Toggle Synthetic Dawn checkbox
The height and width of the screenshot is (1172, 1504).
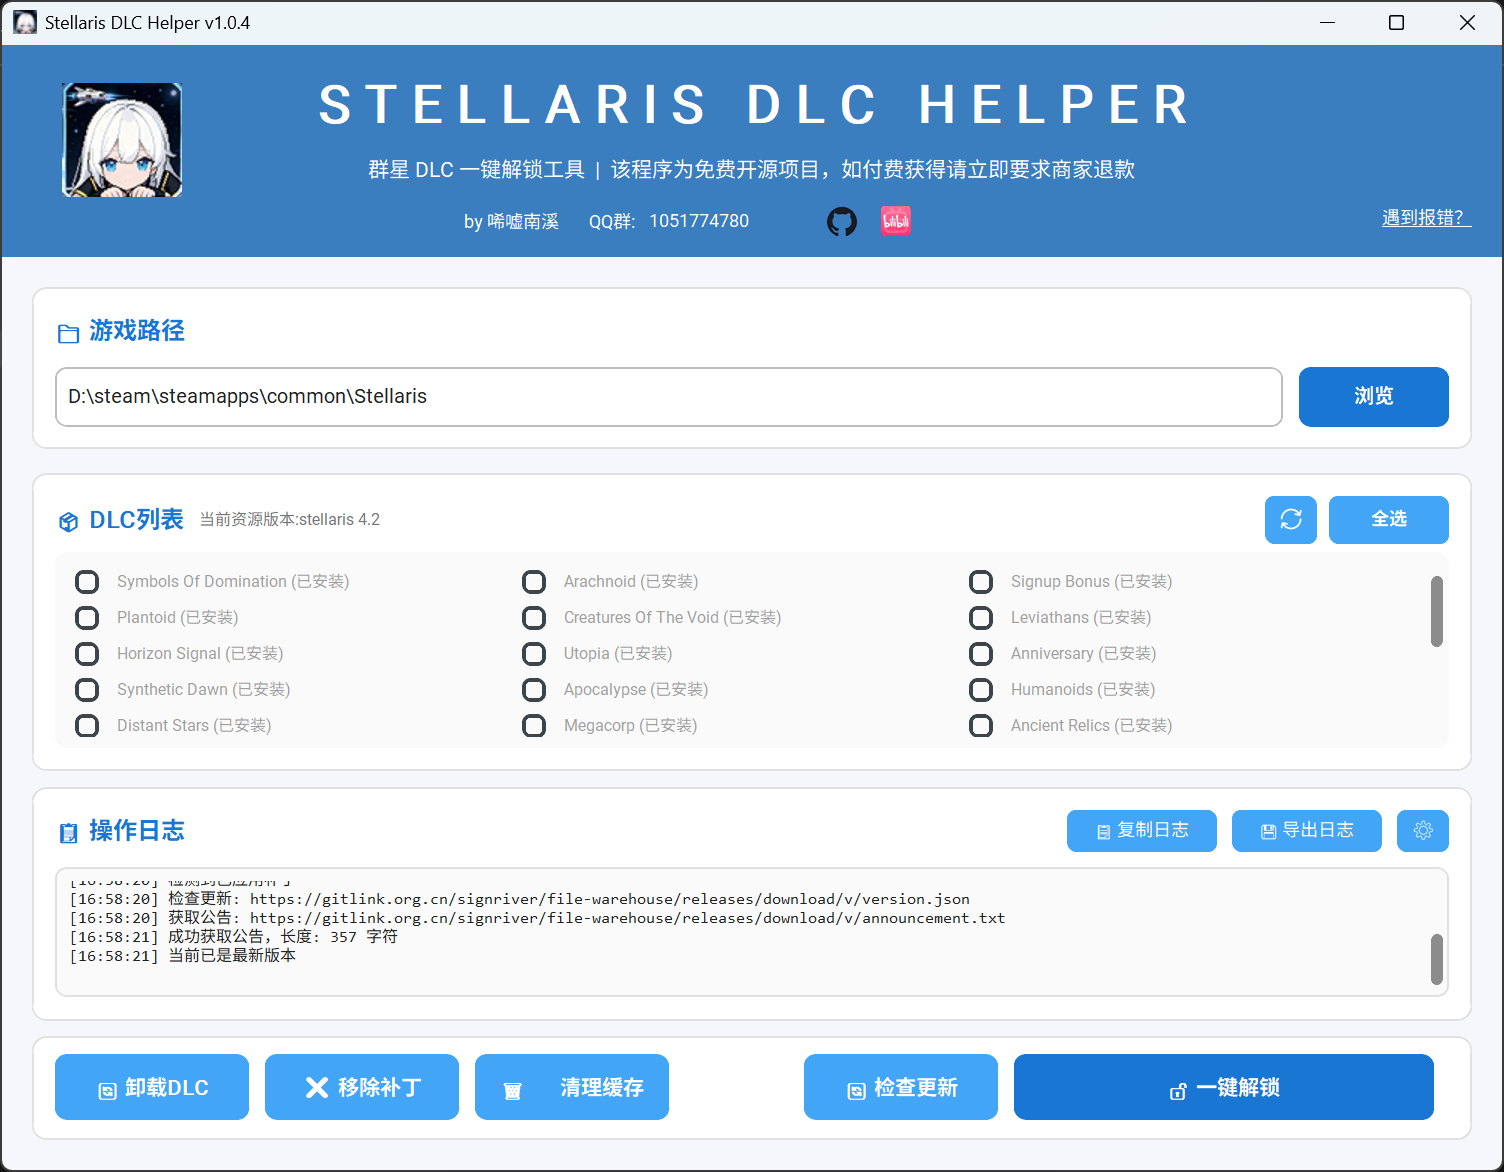click(88, 690)
